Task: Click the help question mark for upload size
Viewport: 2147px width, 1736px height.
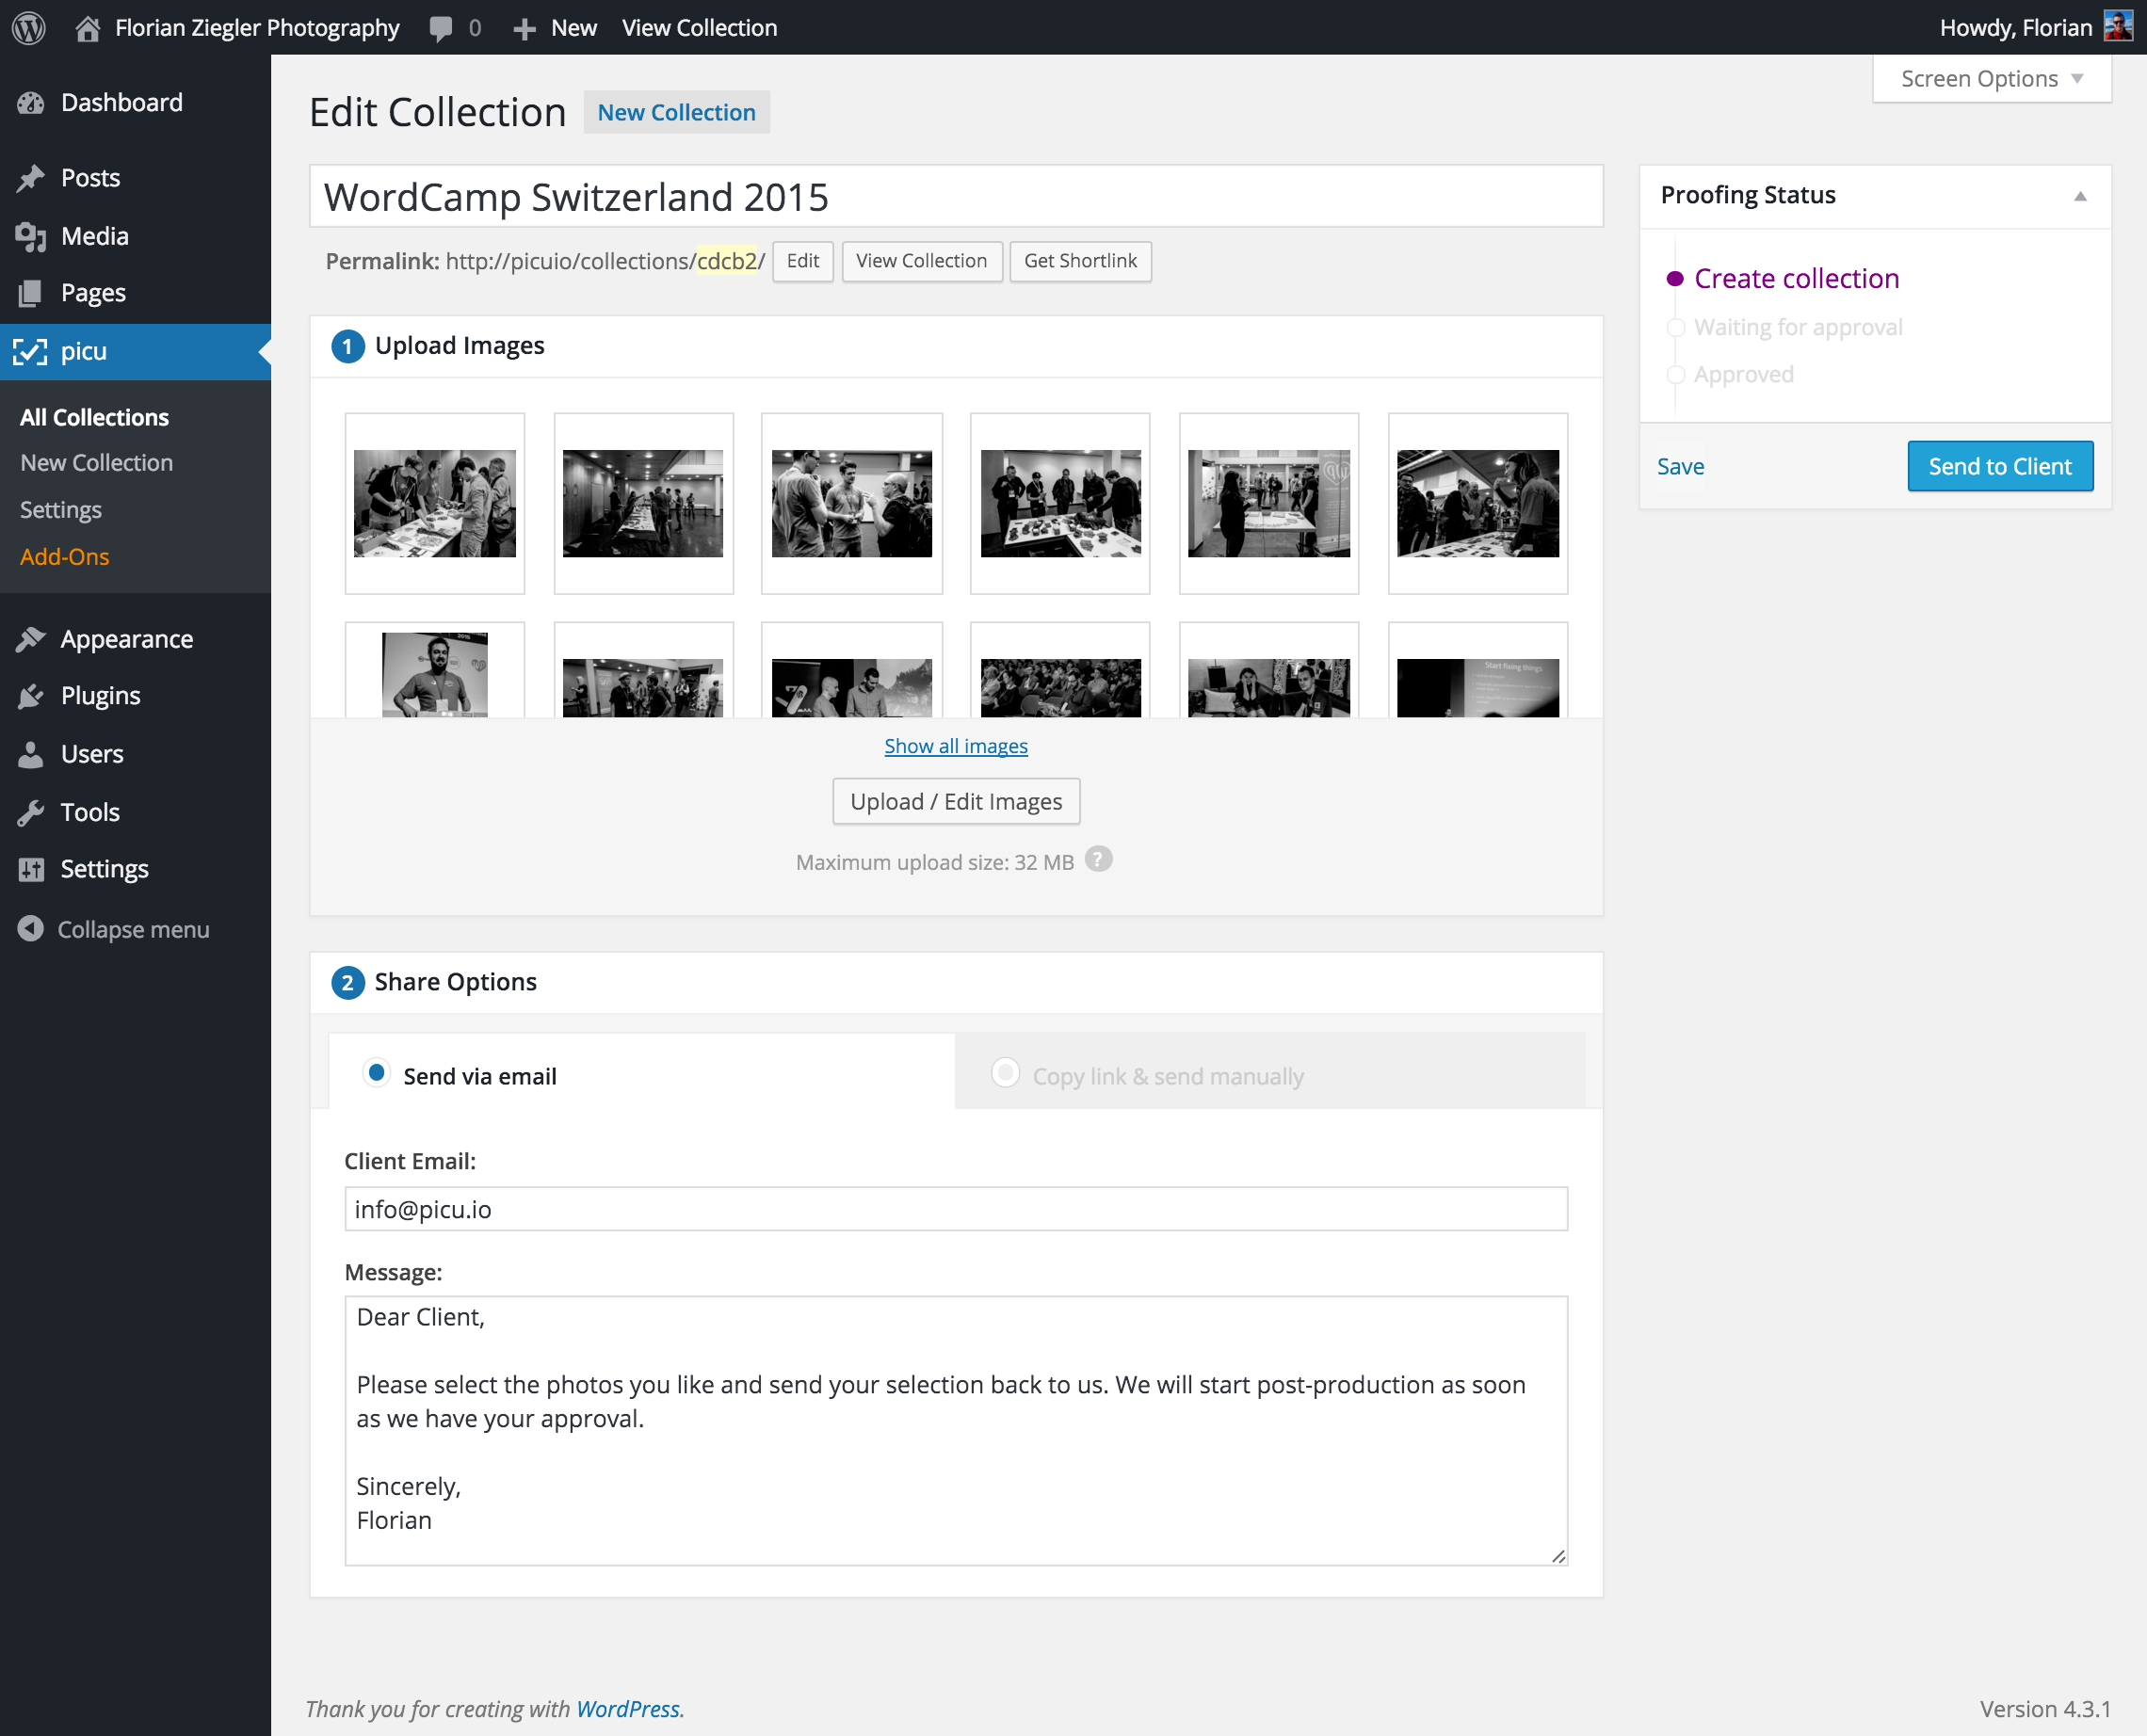Action: pyautogui.click(x=1098, y=860)
